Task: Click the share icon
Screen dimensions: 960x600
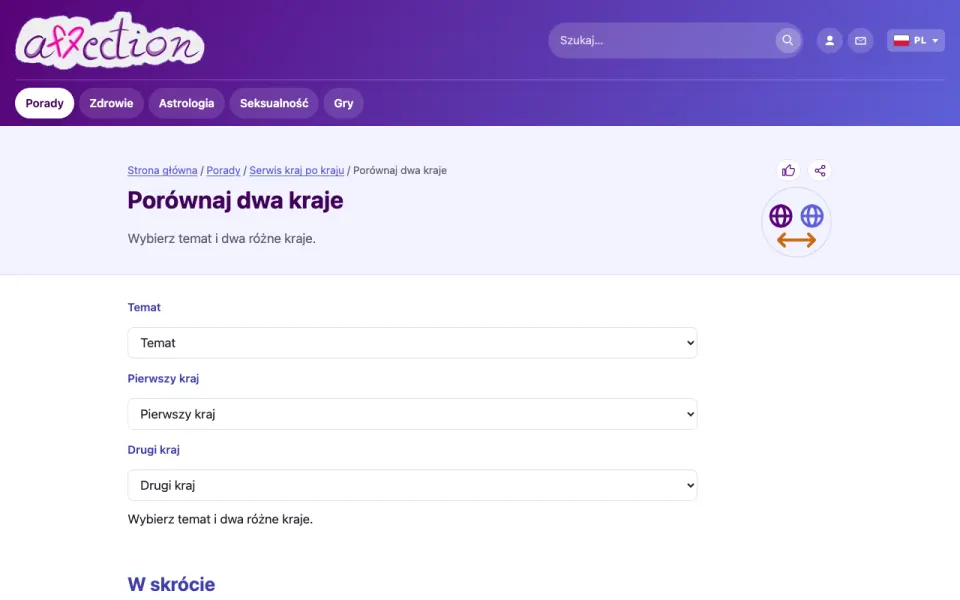Action: 820,170
